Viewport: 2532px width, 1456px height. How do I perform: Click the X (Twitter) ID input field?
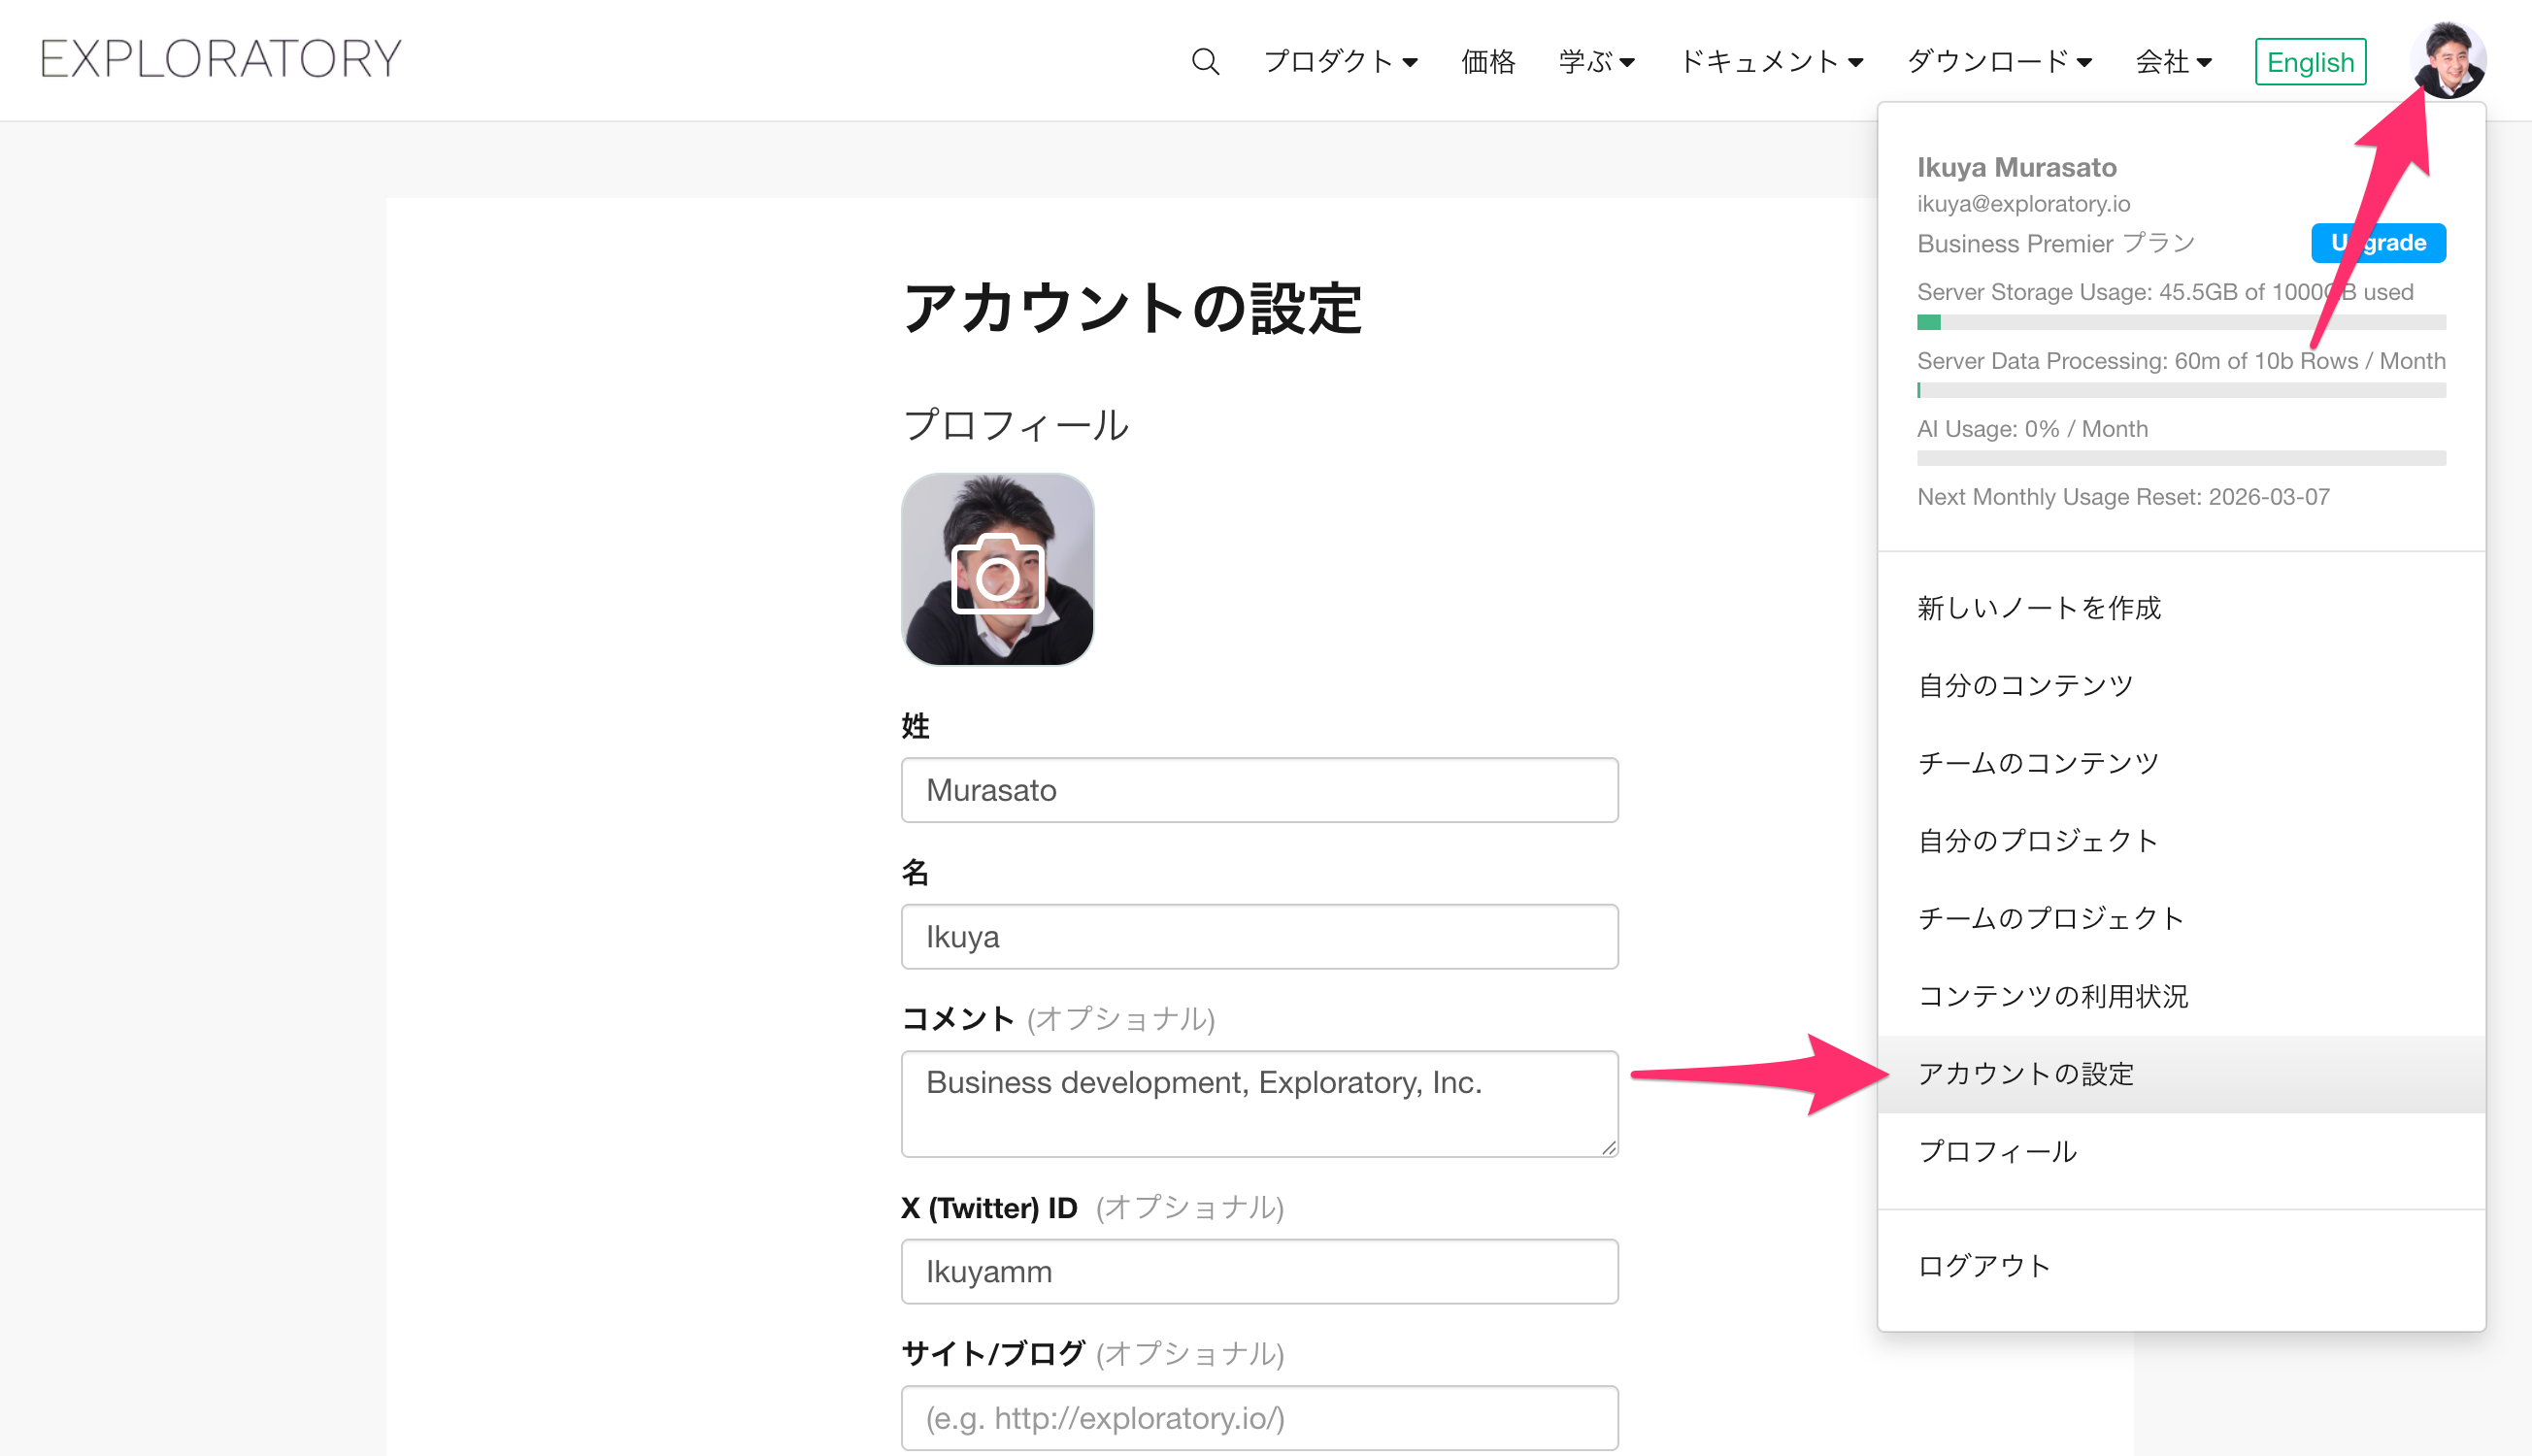tap(1258, 1271)
